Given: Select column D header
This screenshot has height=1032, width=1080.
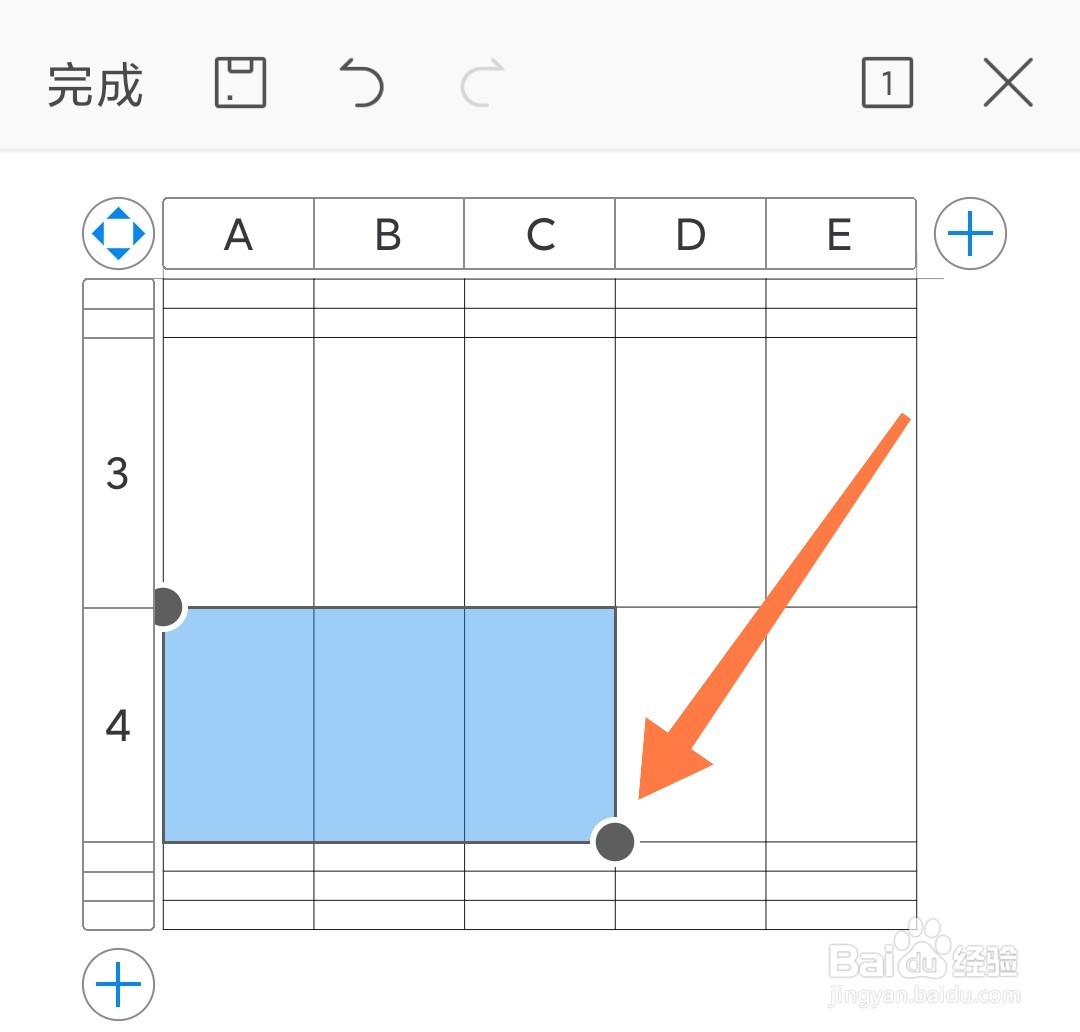Looking at the screenshot, I should click(x=690, y=234).
